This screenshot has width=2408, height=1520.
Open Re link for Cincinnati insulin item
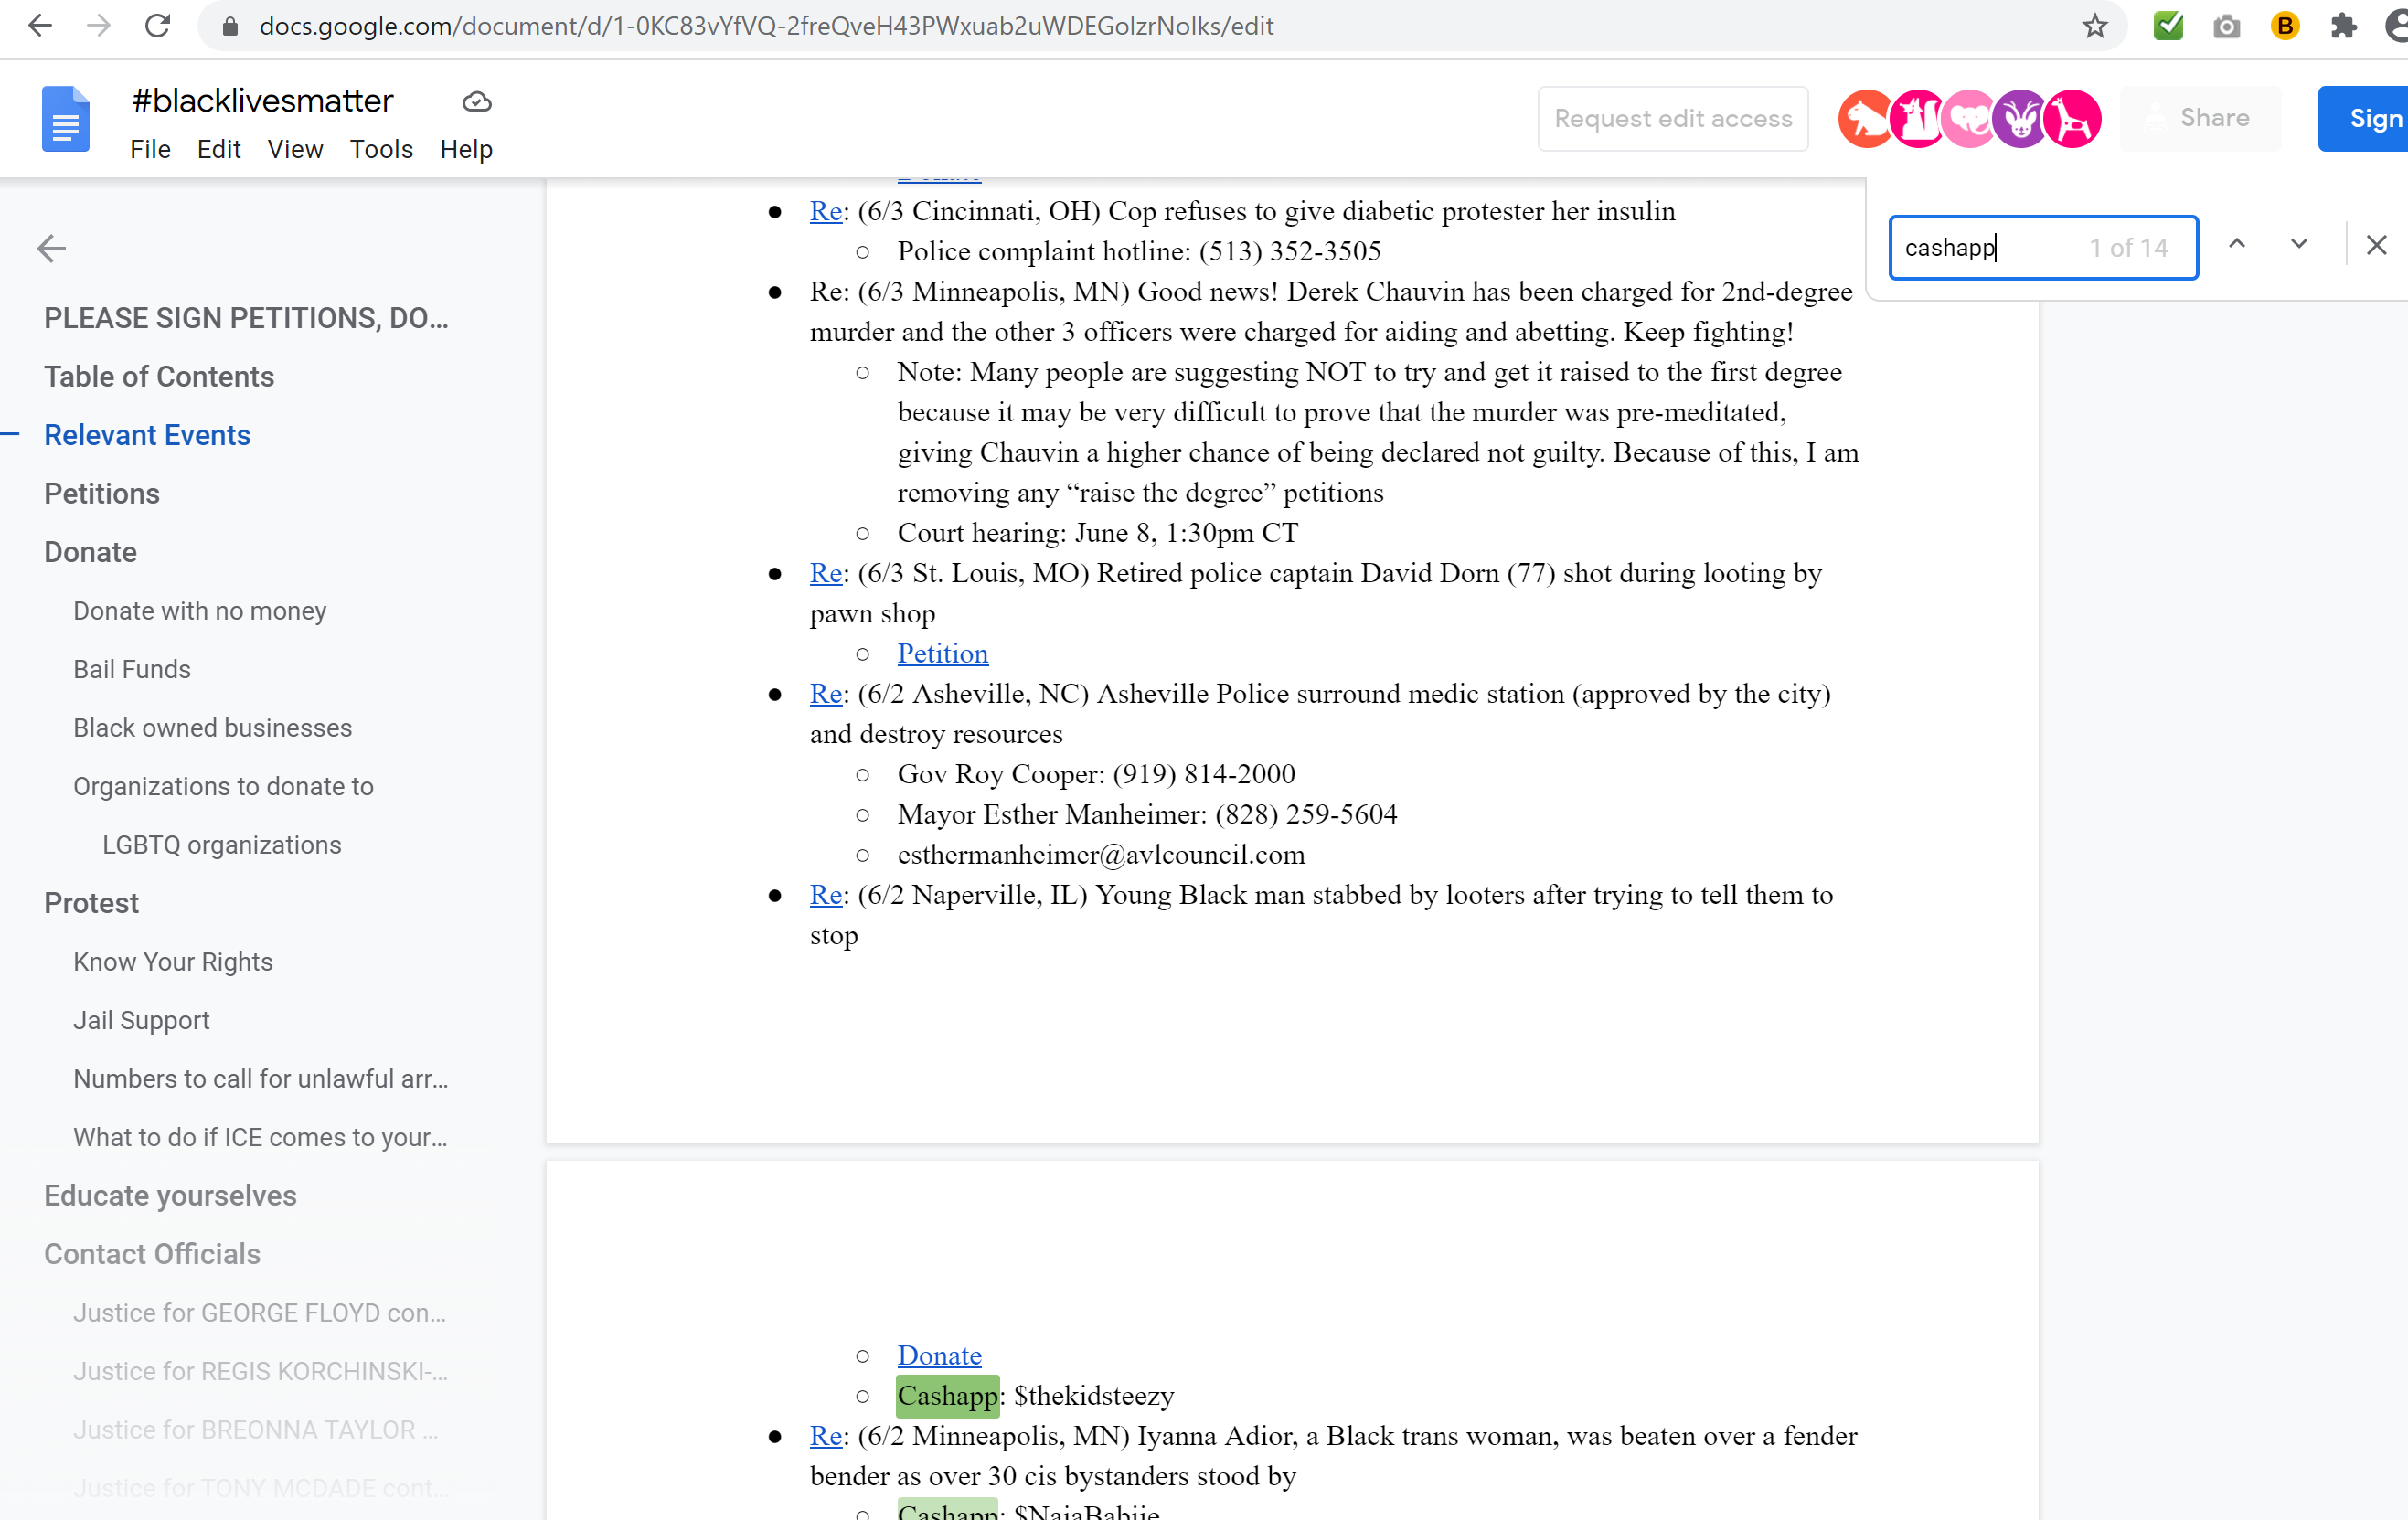click(x=826, y=211)
